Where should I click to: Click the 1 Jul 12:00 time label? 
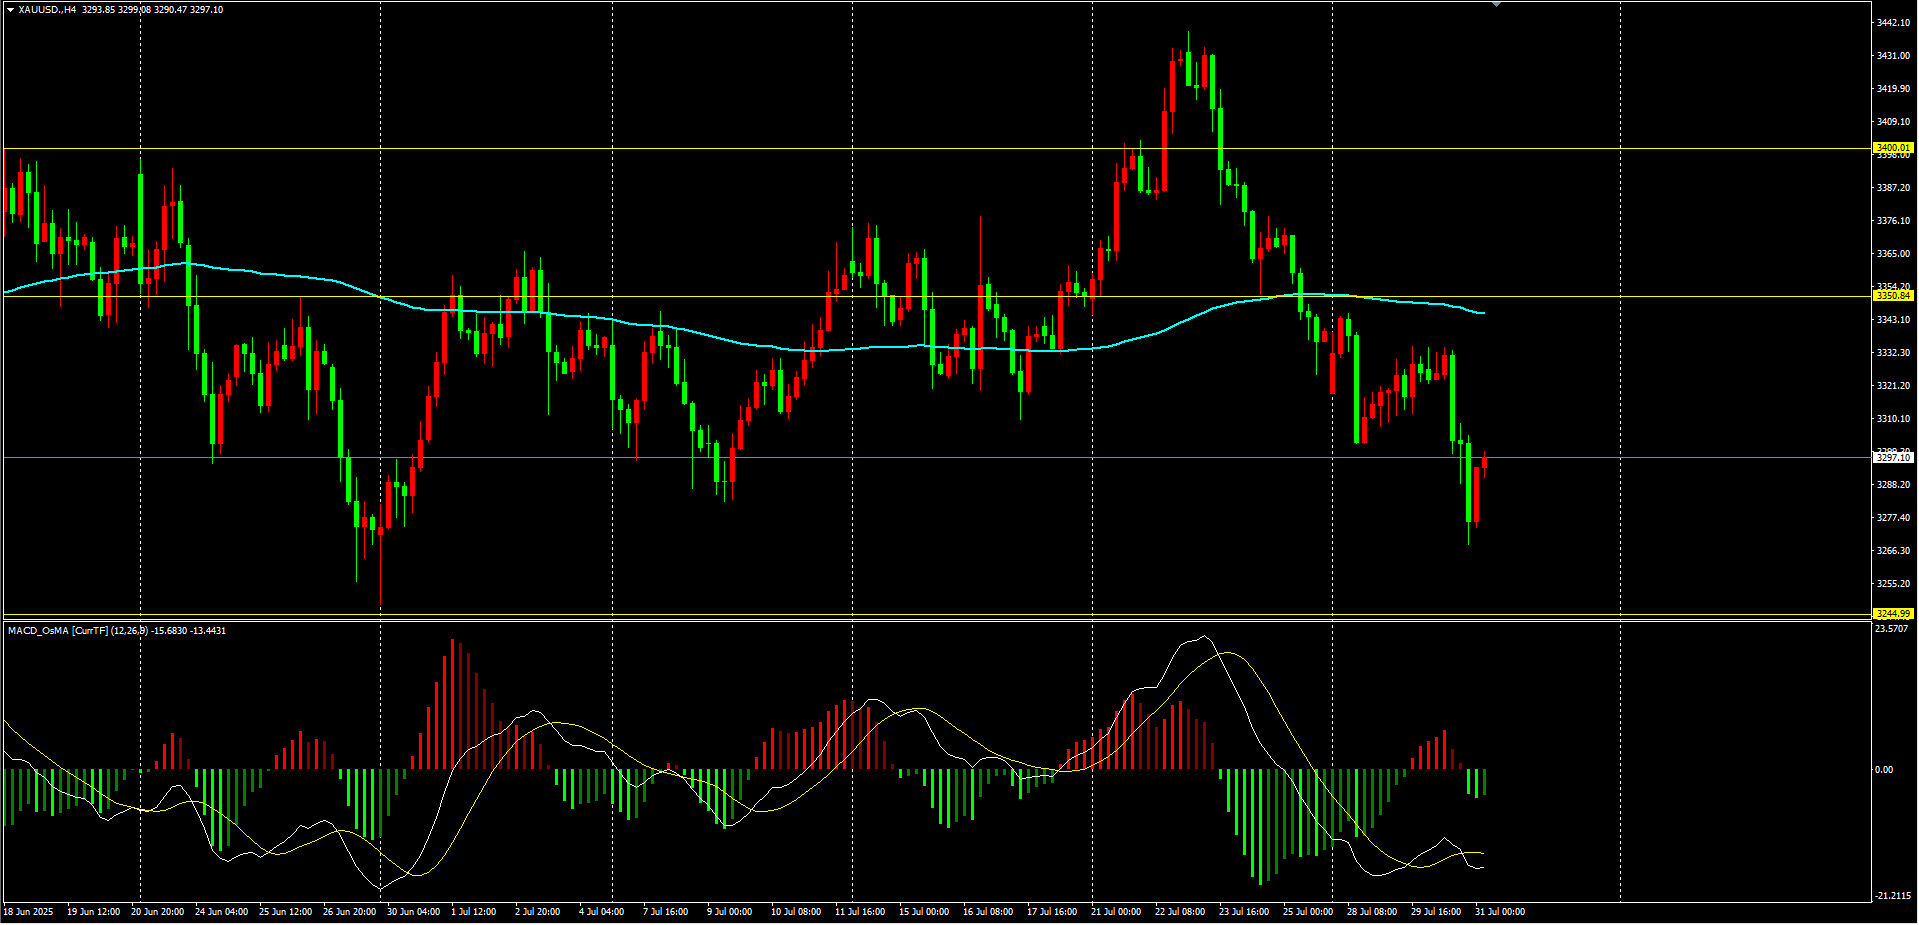(473, 912)
